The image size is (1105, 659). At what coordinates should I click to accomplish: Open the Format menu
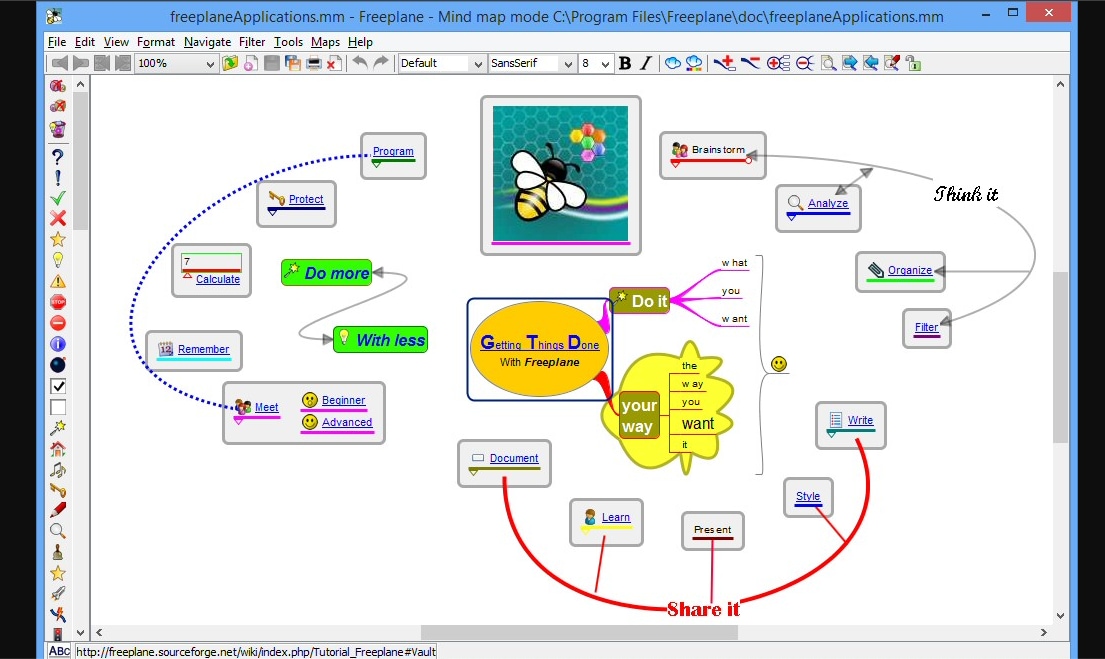pos(156,42)
